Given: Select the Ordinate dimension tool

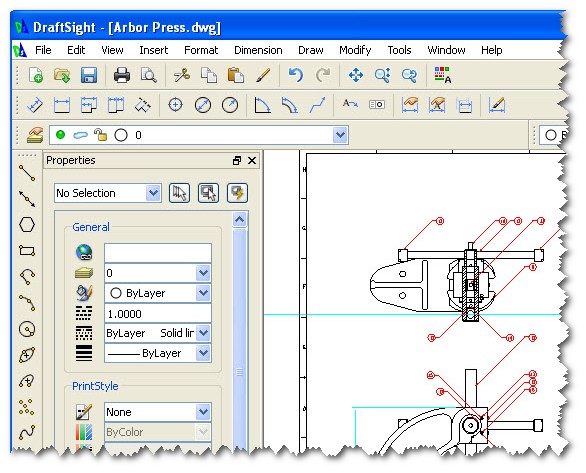Looking at the screenshot, I should coord(142,105).
